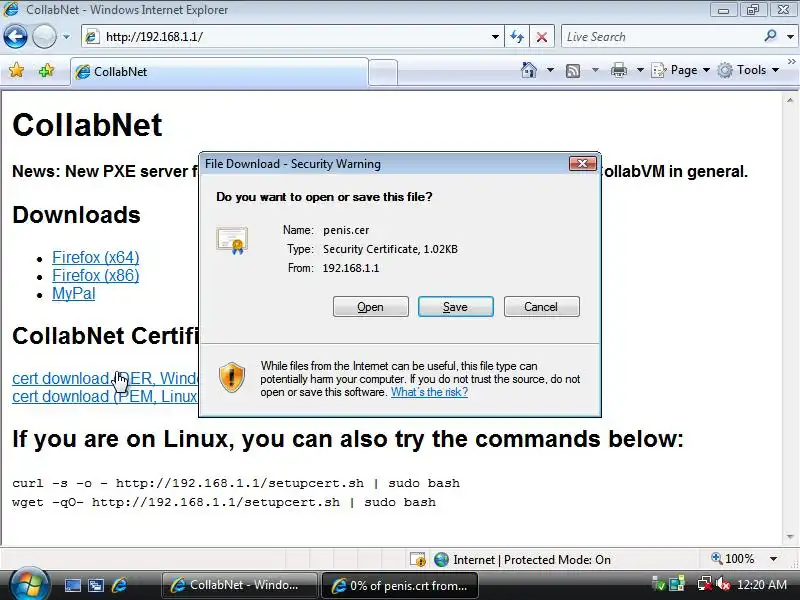Click the Refresh page icon
The image size is (800, 600).
[517, 37]
